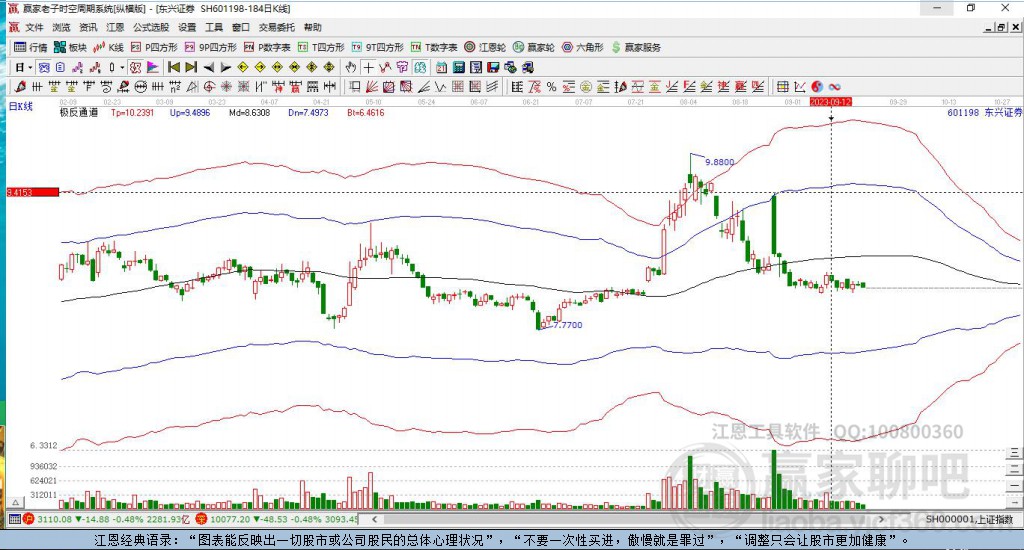The image size is (1024, 550).
Task: Open the 设置 menu
Action: click(187, 27)
